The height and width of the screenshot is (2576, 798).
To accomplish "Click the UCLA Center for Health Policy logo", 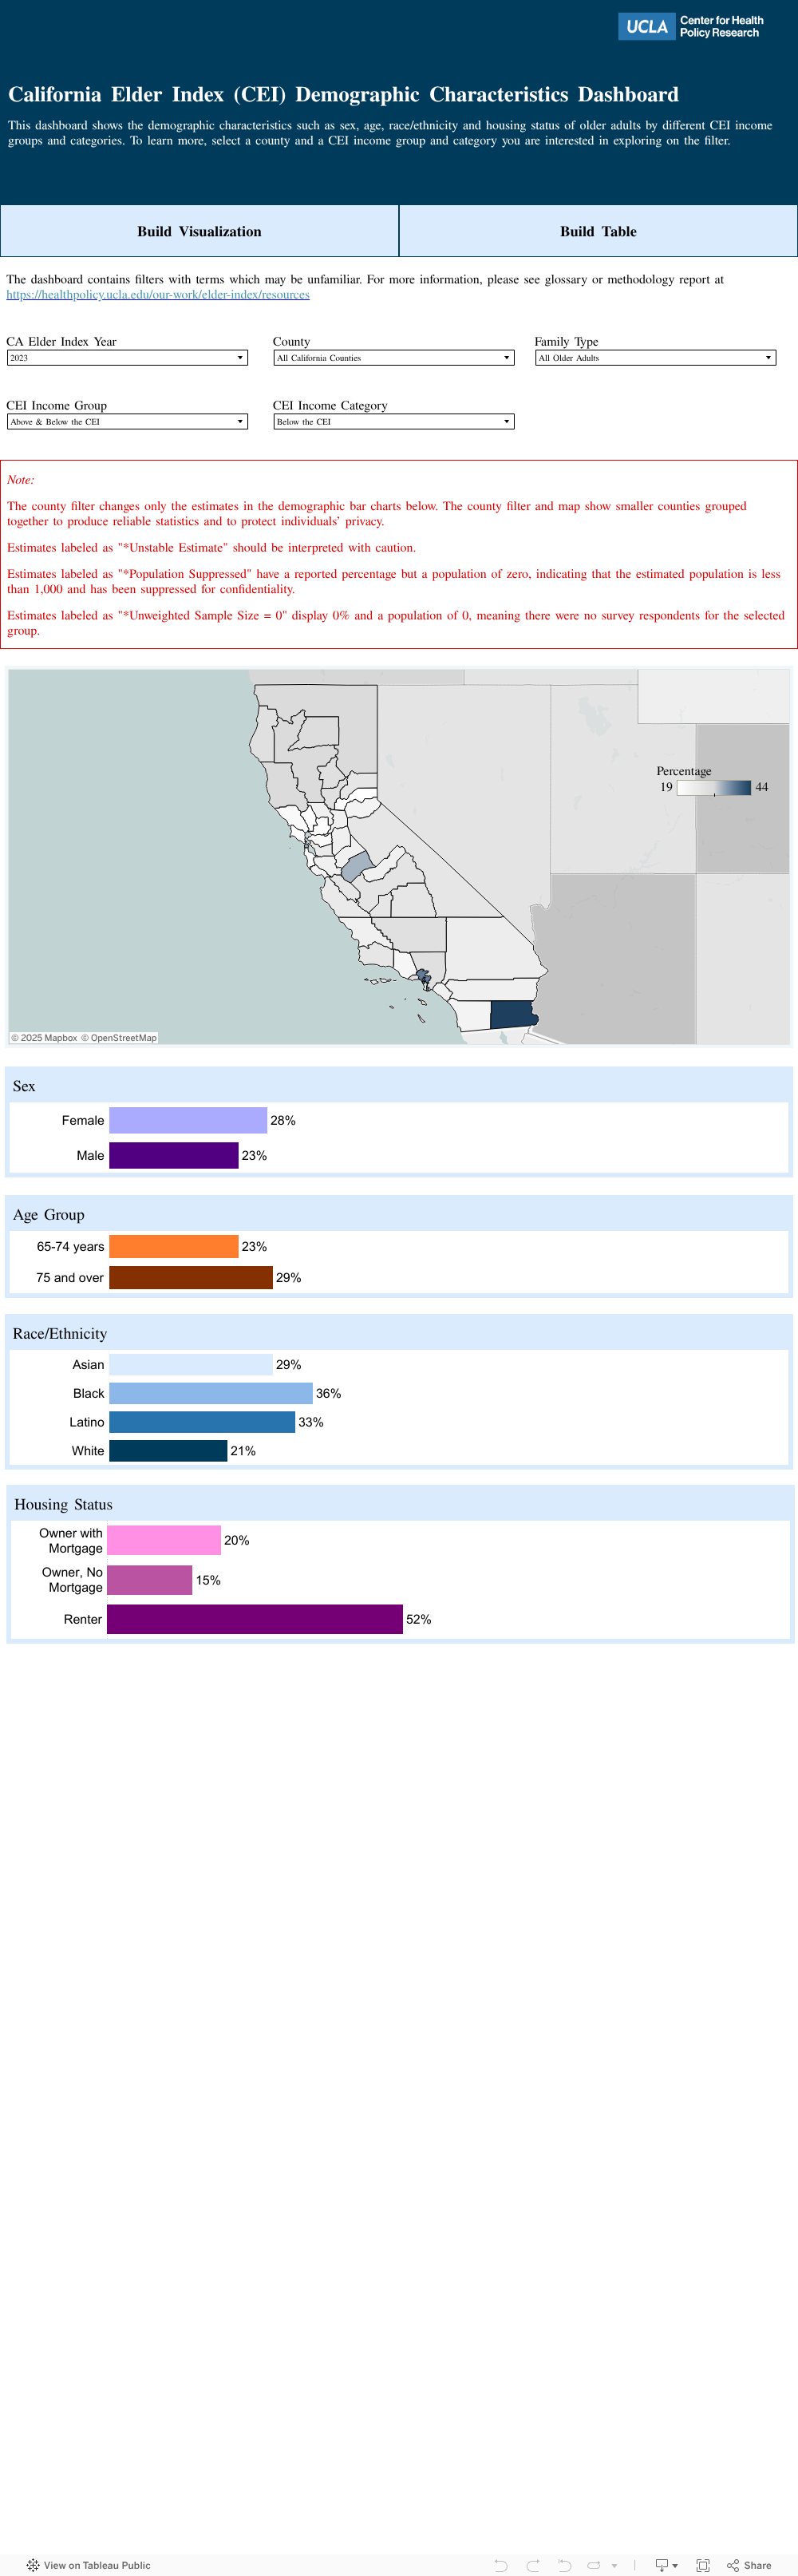I will point(690,27).
